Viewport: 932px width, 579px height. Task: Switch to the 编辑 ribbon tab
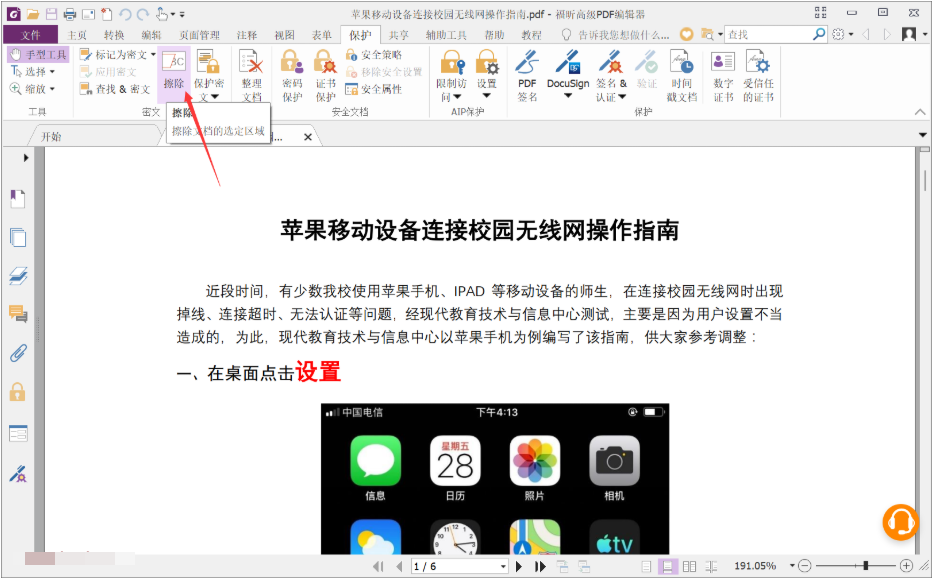(151, 35)
